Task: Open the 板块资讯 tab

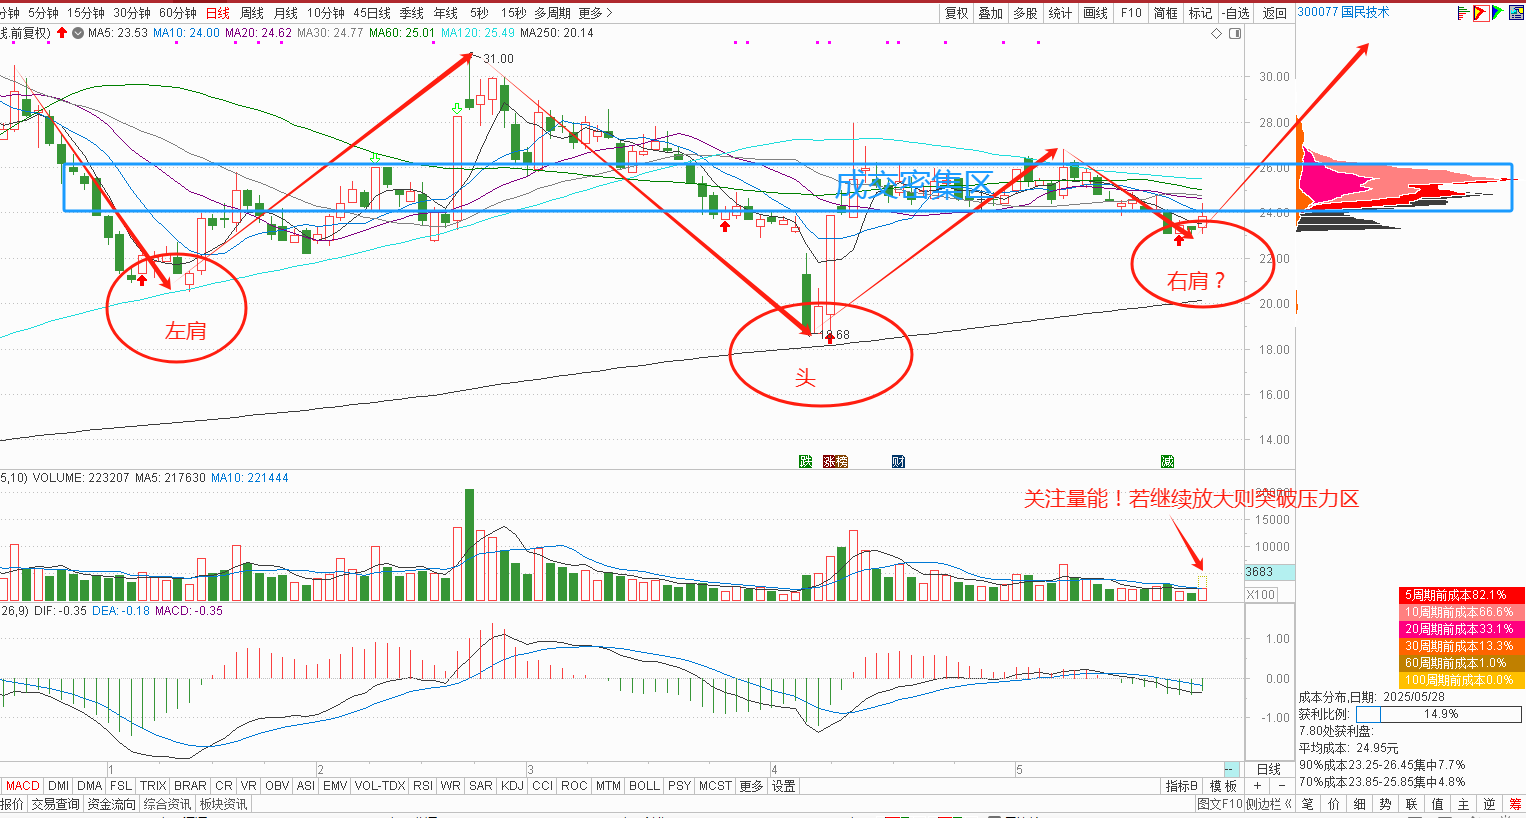Action: pos(224,804)
